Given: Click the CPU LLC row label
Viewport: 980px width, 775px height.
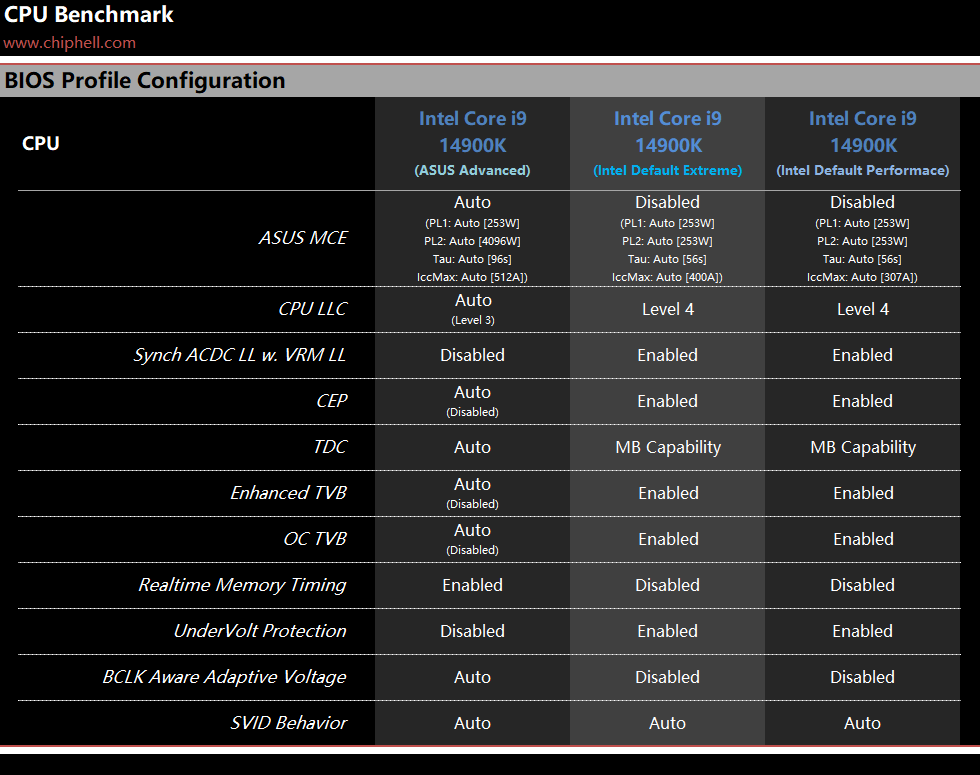Looking at the screenshot, I should [x=312, y=309].
